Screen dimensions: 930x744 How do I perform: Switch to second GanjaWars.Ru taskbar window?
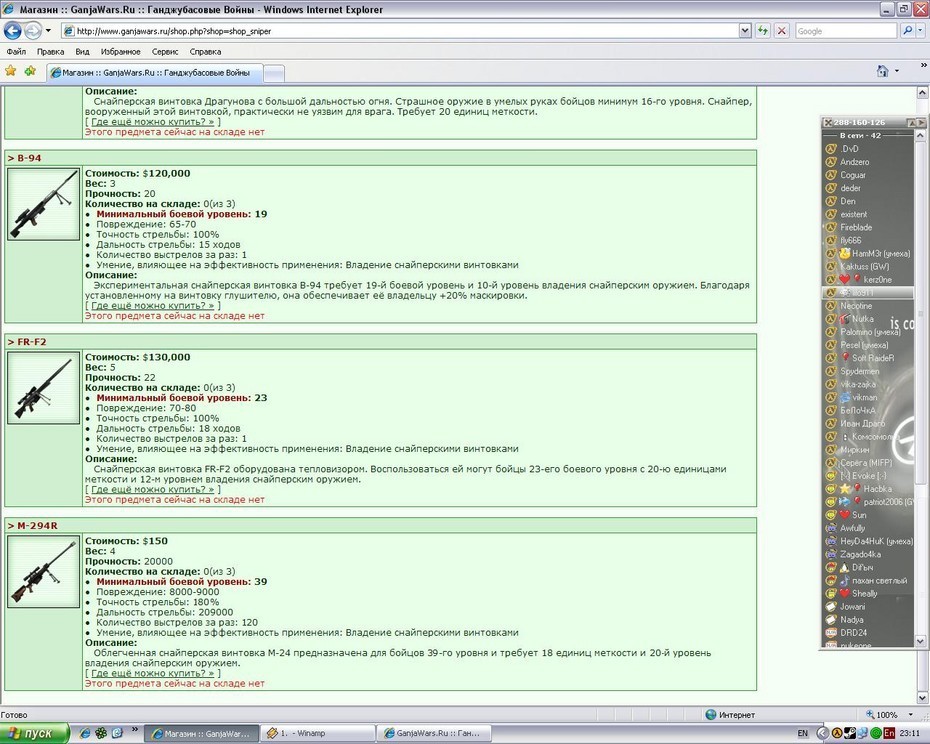[x=435, y=733]
